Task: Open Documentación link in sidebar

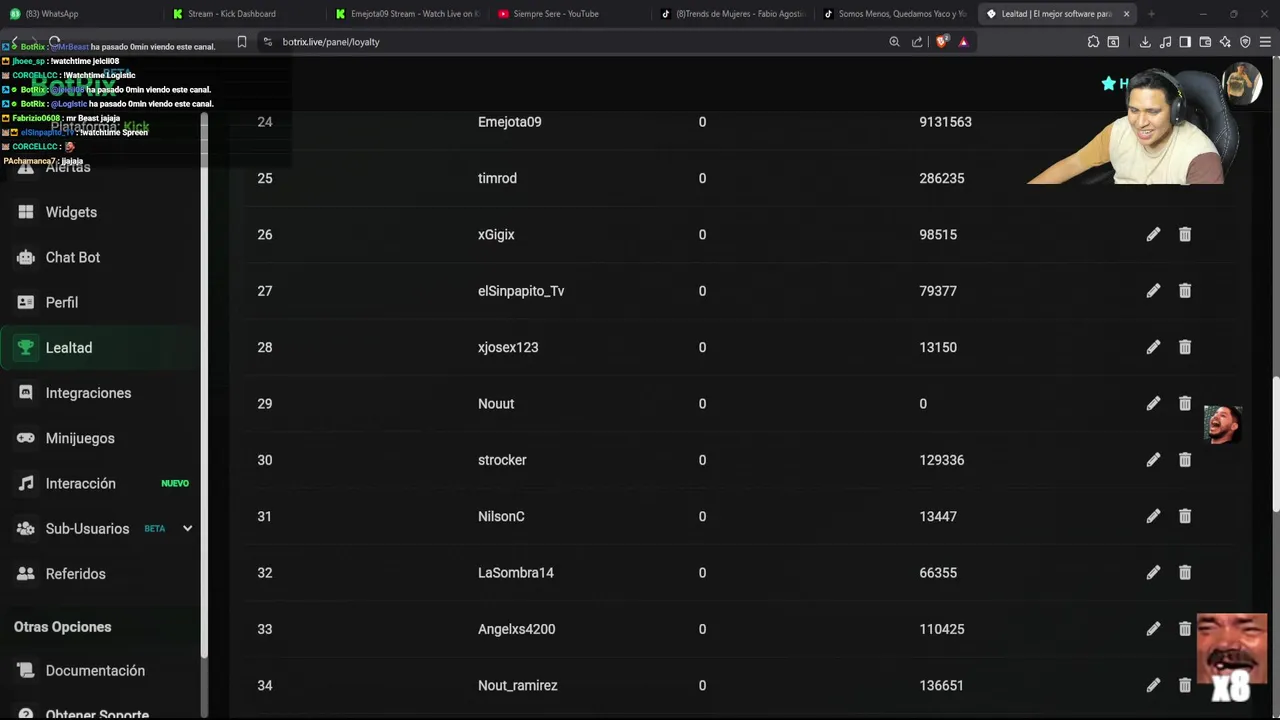Action: (x=100, y=671)
